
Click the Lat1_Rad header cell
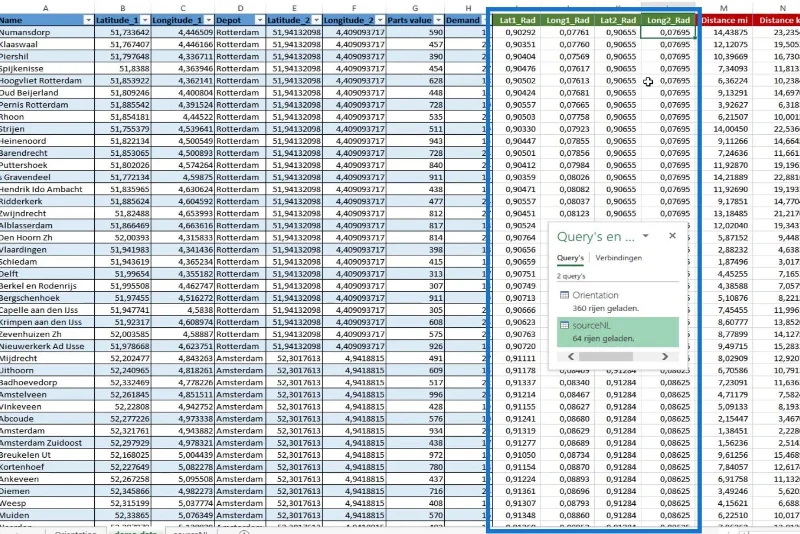[x=517, y=20]
